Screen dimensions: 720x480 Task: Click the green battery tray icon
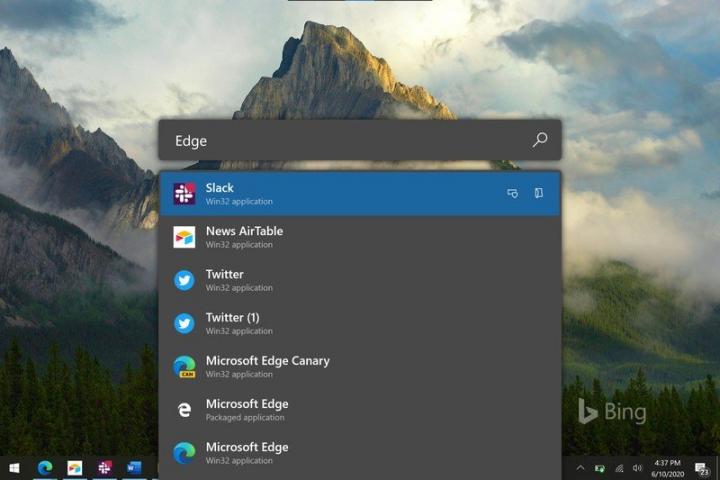point(600,469)
